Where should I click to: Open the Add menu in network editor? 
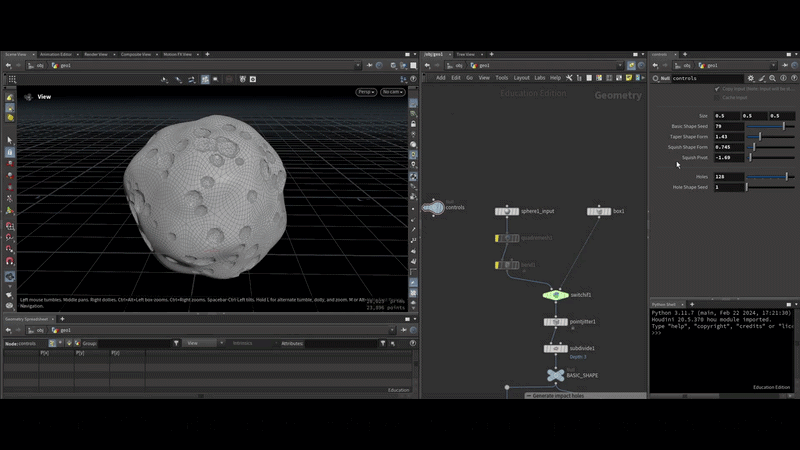(x=440, y=78)
